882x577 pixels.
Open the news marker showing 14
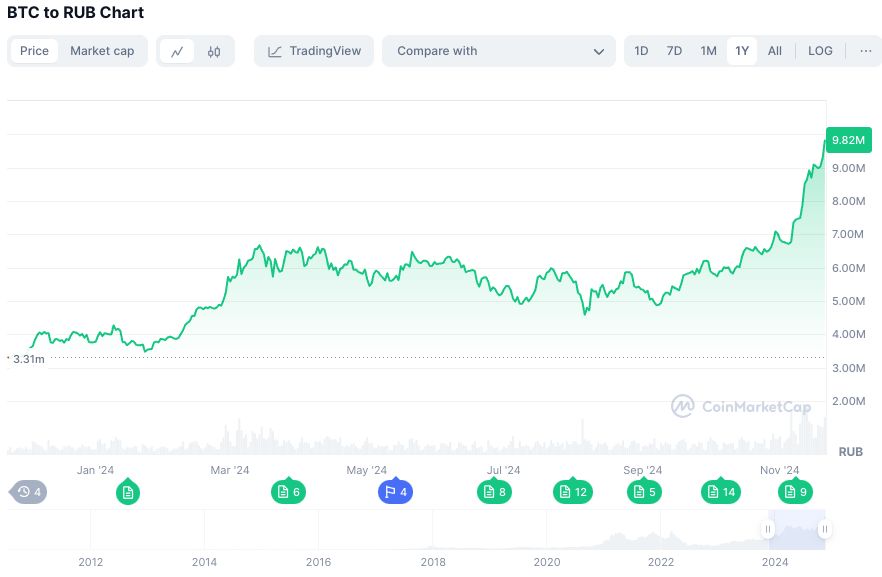click(720, 491)
